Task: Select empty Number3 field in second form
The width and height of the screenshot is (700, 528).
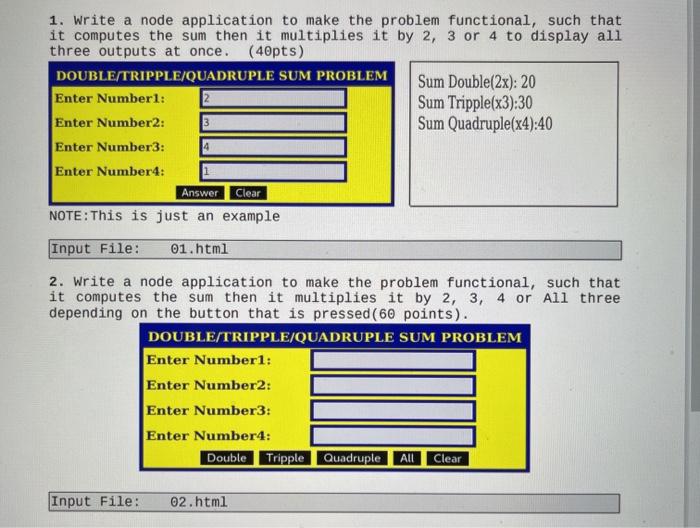Action: pos(393,411)
